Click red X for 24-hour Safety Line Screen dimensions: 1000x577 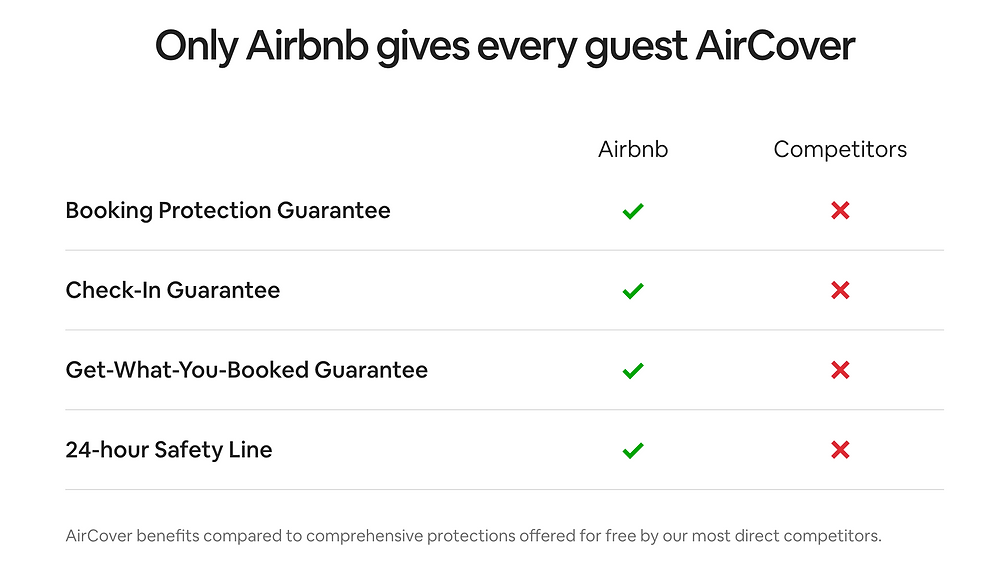(840, 450)
